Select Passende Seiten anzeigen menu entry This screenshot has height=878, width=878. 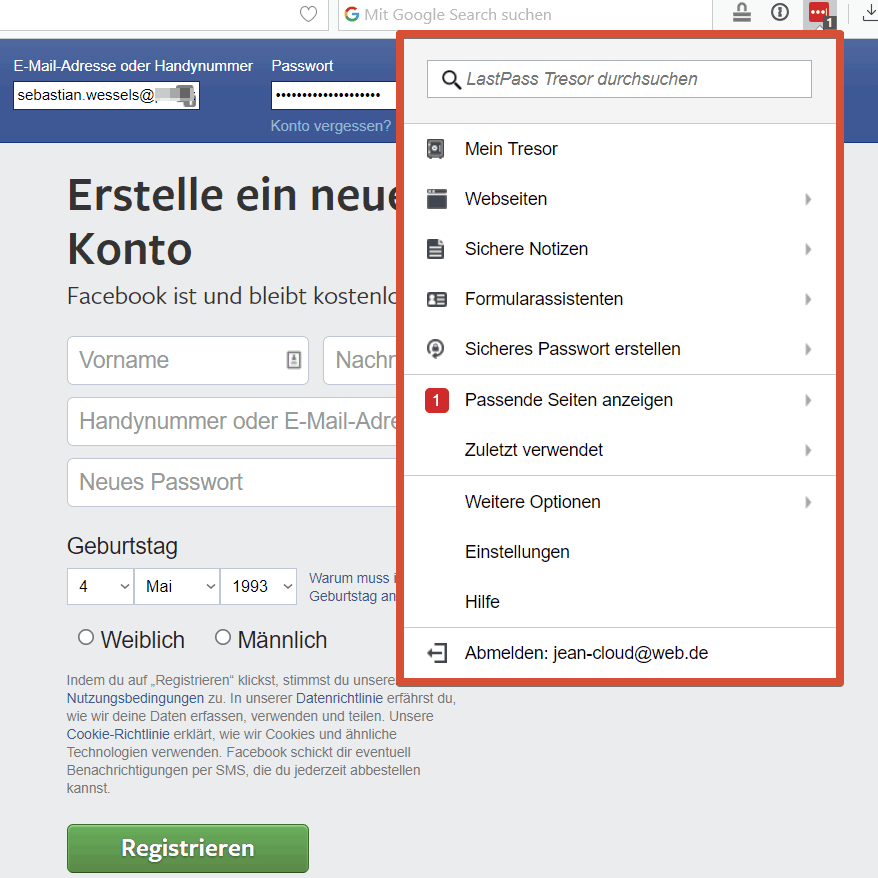tap(620, 400)
